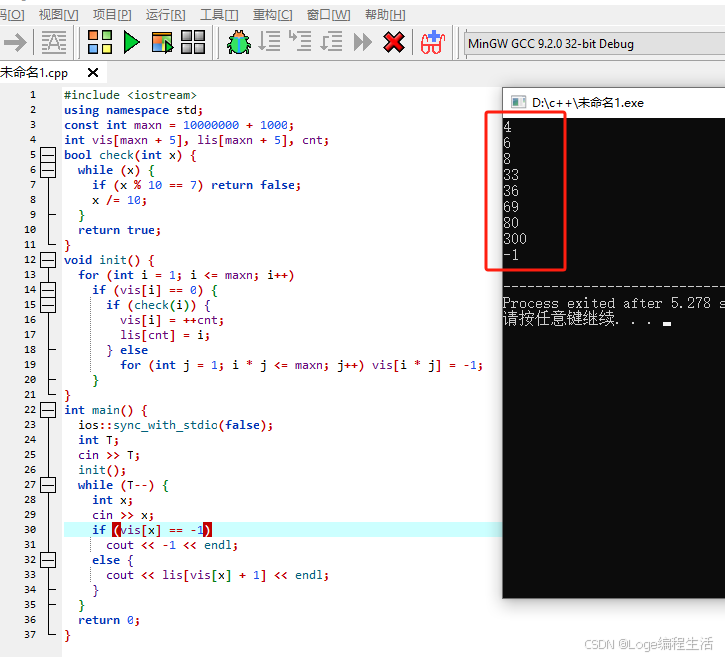Collapse the else block fold on line 32
This screenshot has height=657, width=725.
(48, 560)
